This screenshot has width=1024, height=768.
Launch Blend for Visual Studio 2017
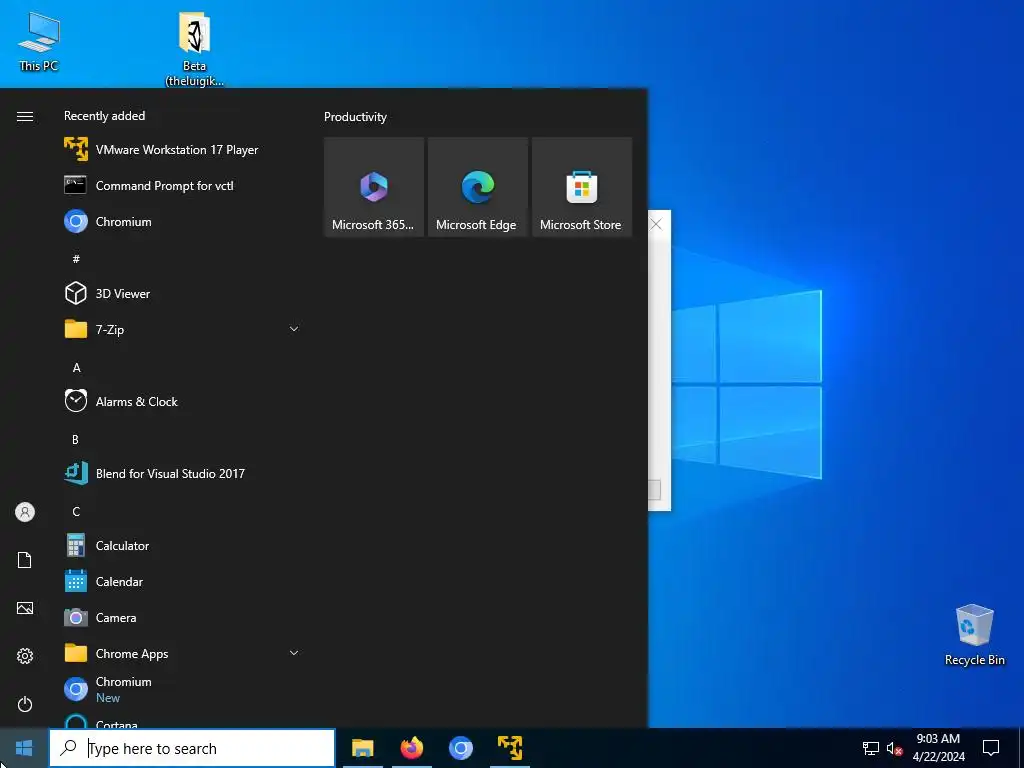point(182,473)
